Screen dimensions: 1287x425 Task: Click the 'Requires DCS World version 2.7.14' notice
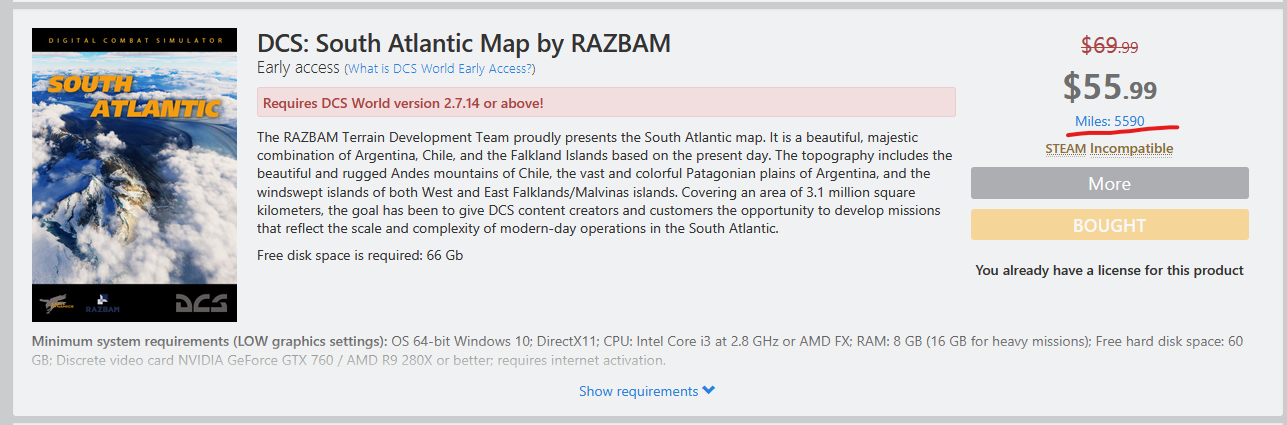606,102
